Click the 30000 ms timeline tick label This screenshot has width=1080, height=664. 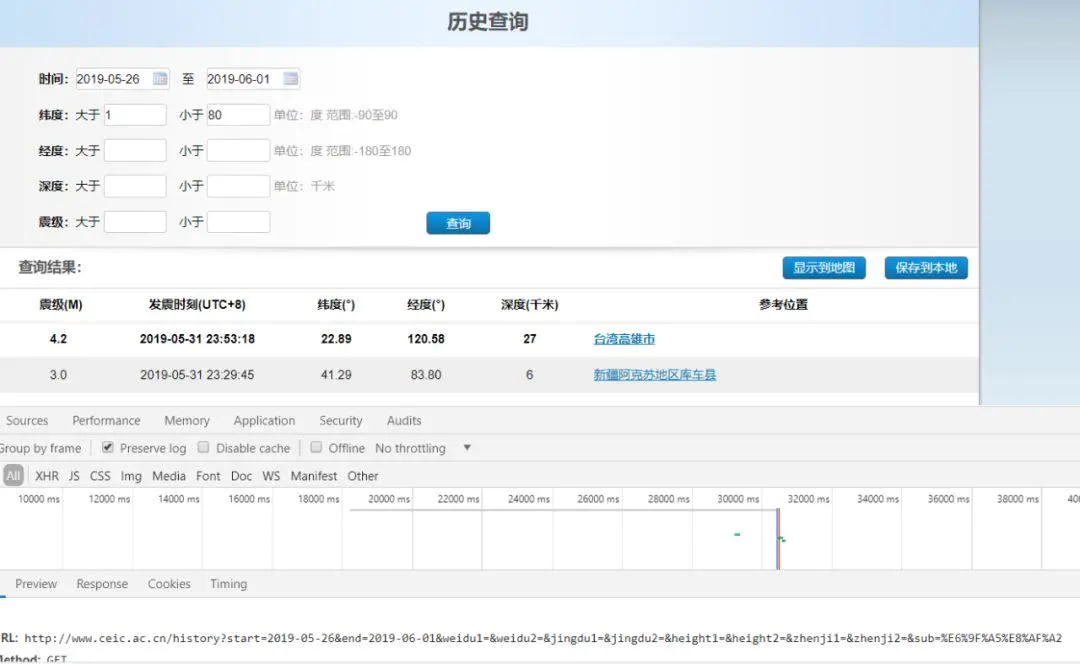coord(738,499)
